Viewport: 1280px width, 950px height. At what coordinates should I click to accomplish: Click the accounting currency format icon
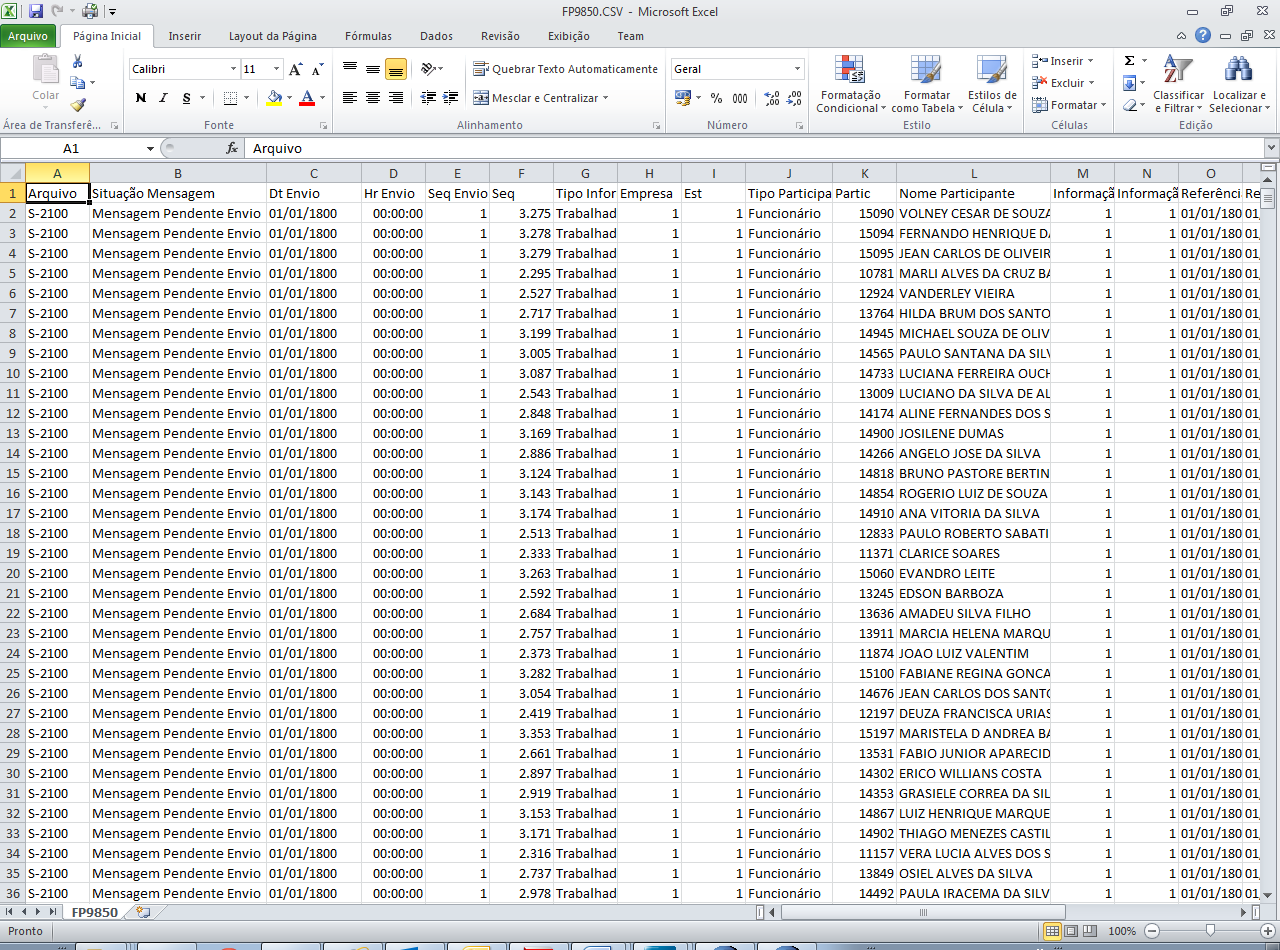[682, 98]
